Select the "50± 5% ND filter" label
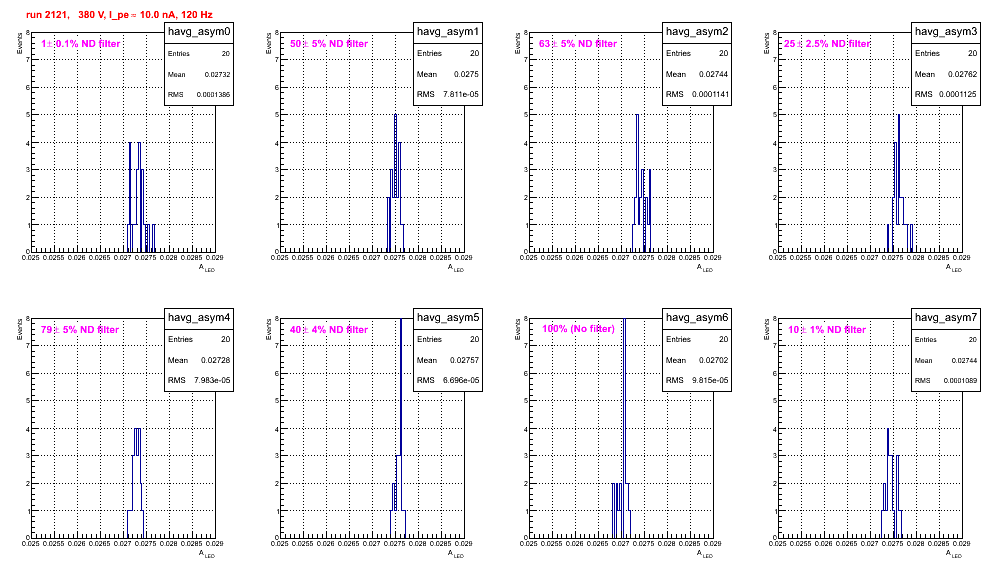 (x=329, y=44)
